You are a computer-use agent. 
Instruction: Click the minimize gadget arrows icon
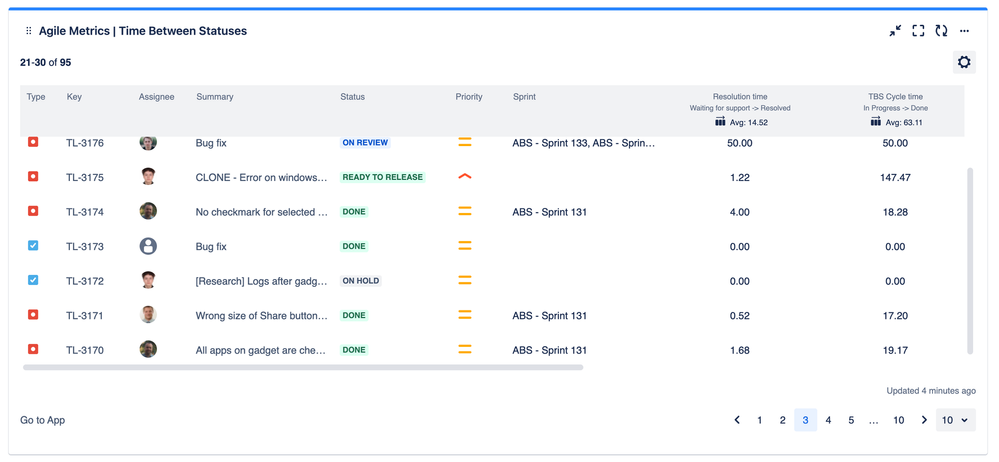click(x=895, y=31)
